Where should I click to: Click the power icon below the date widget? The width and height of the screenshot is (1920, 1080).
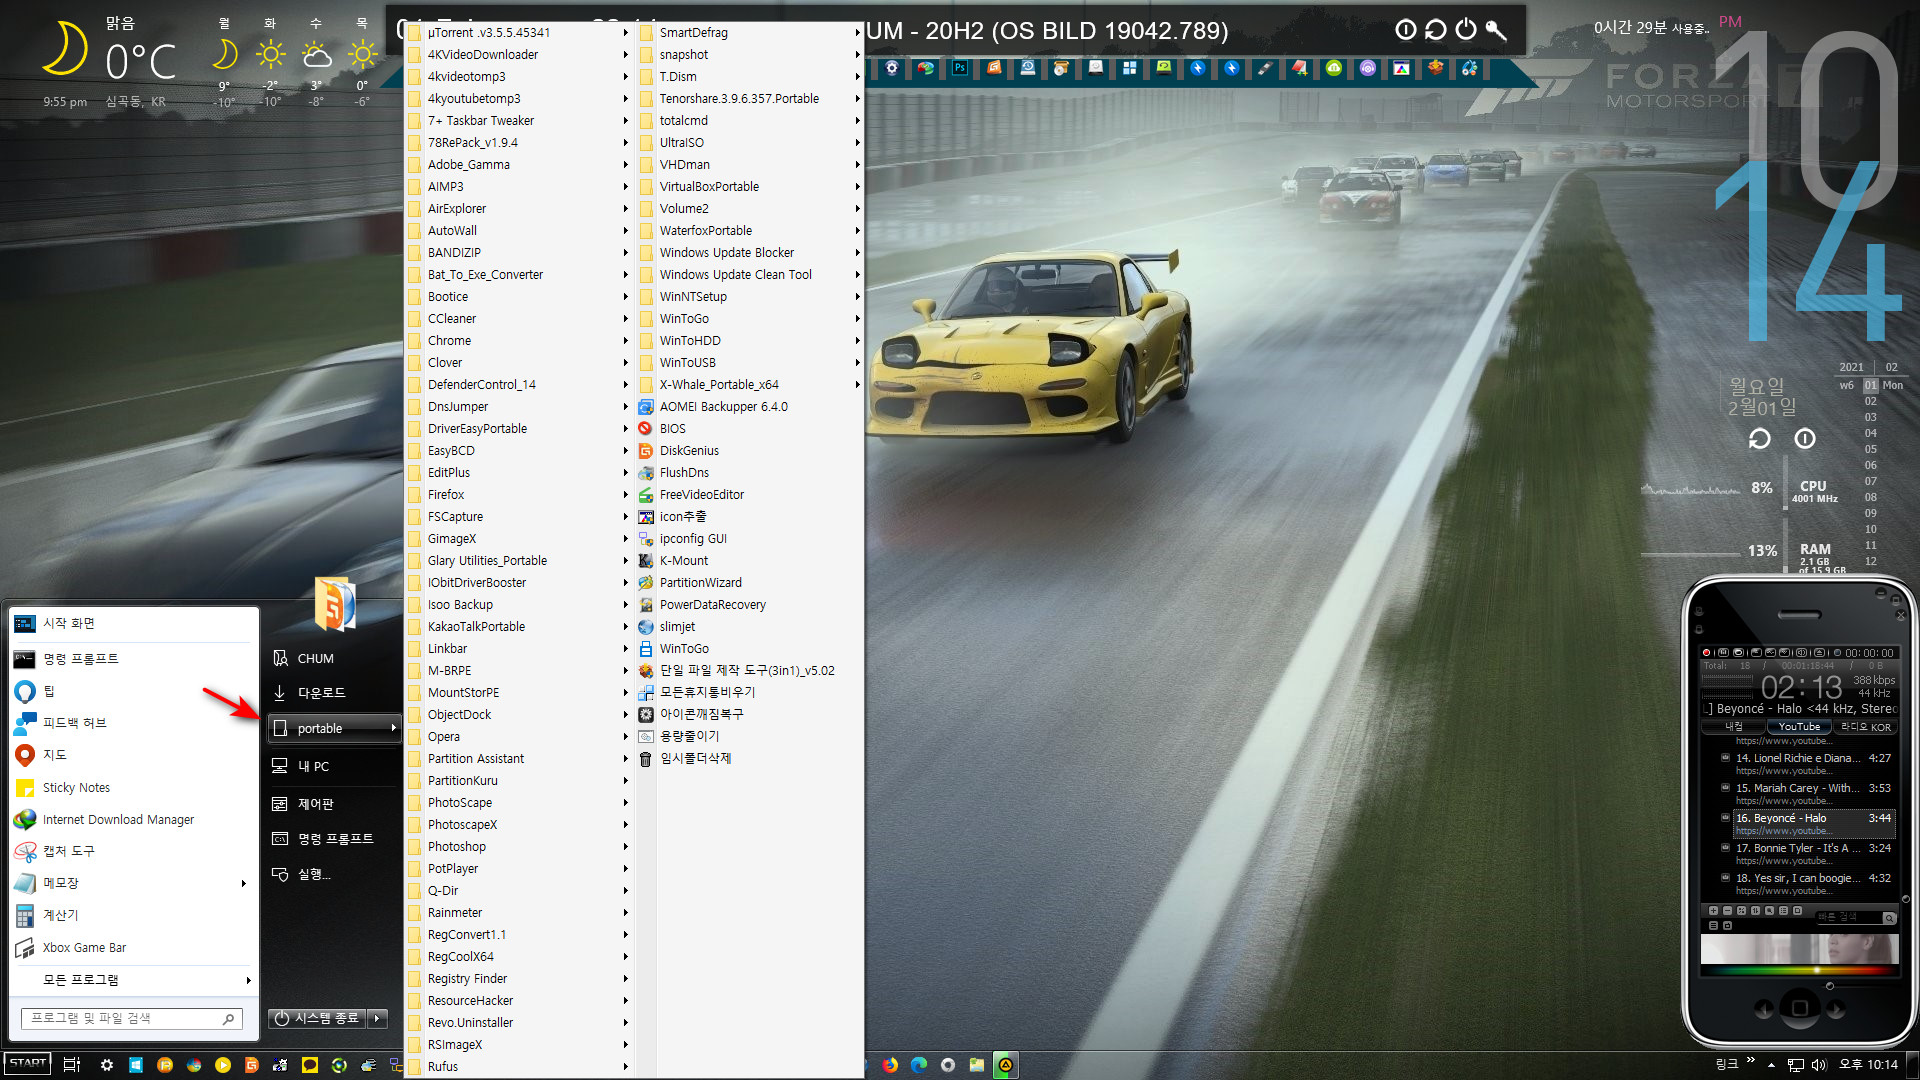[x=1805, y=439]
